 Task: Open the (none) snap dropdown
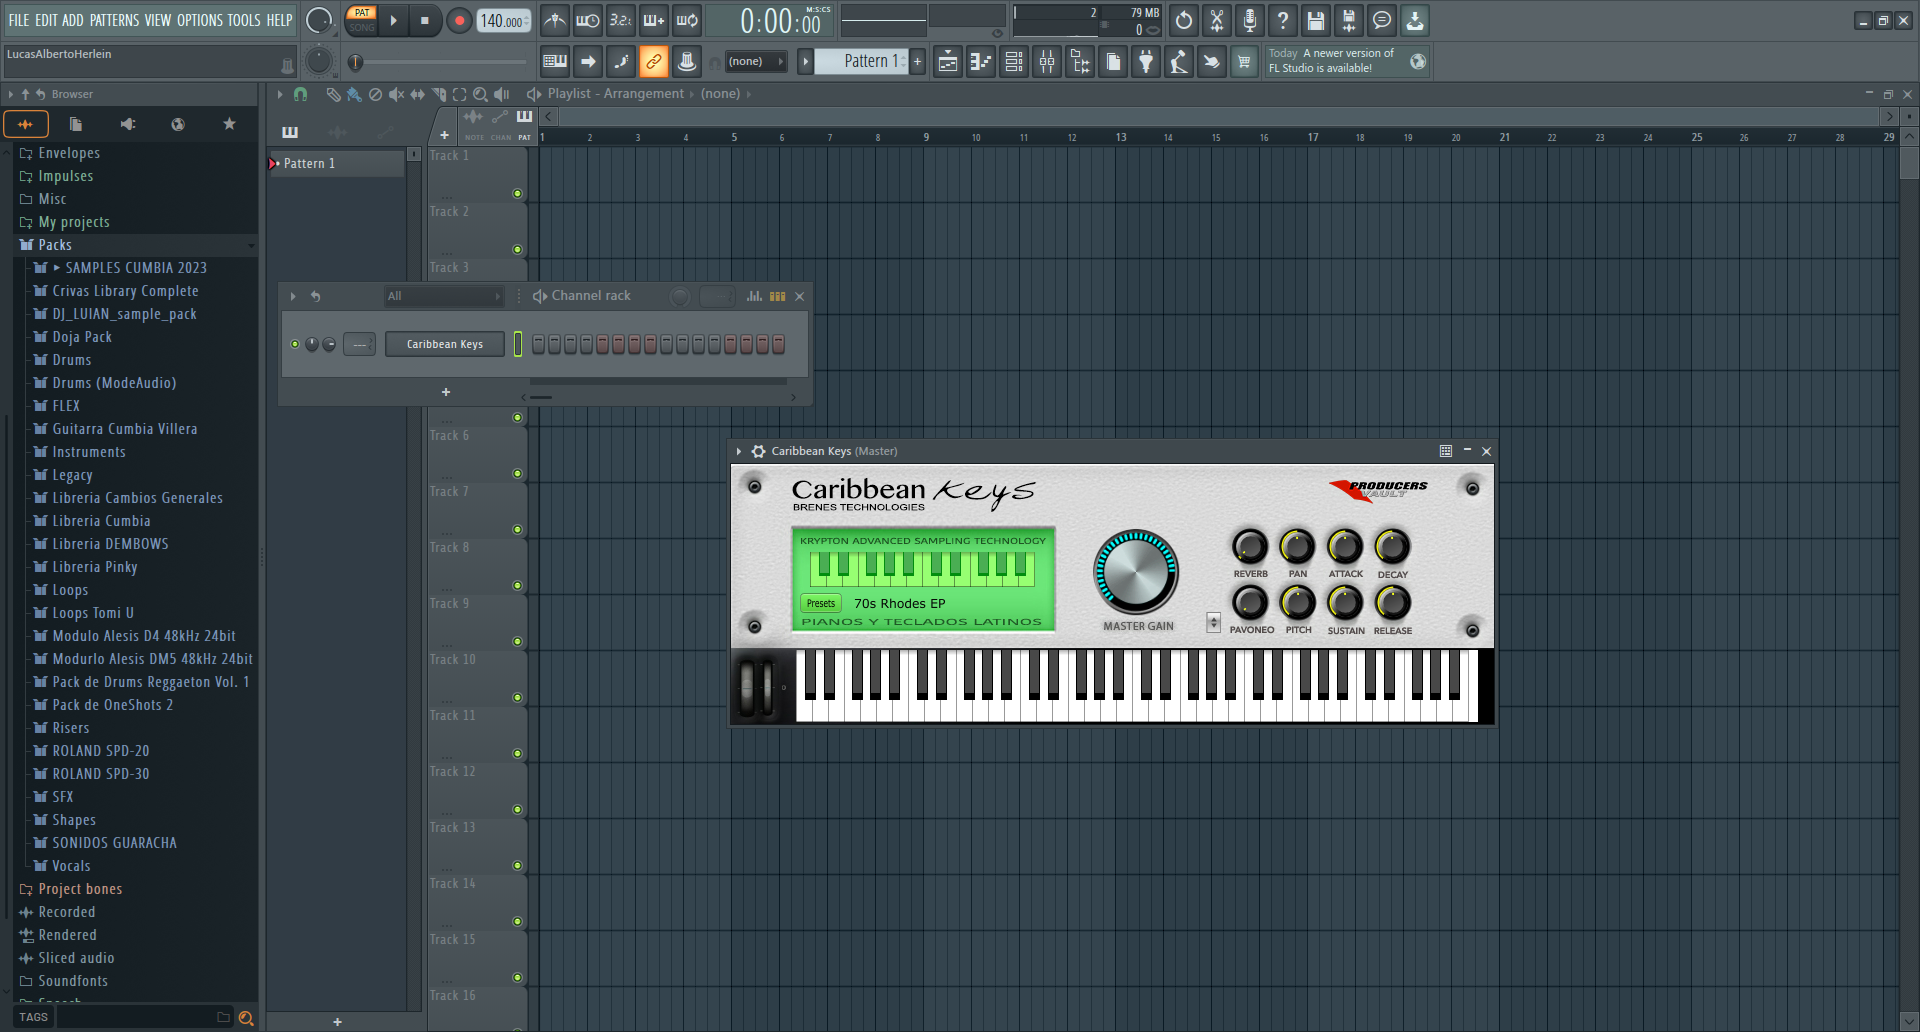coord(755,62)
